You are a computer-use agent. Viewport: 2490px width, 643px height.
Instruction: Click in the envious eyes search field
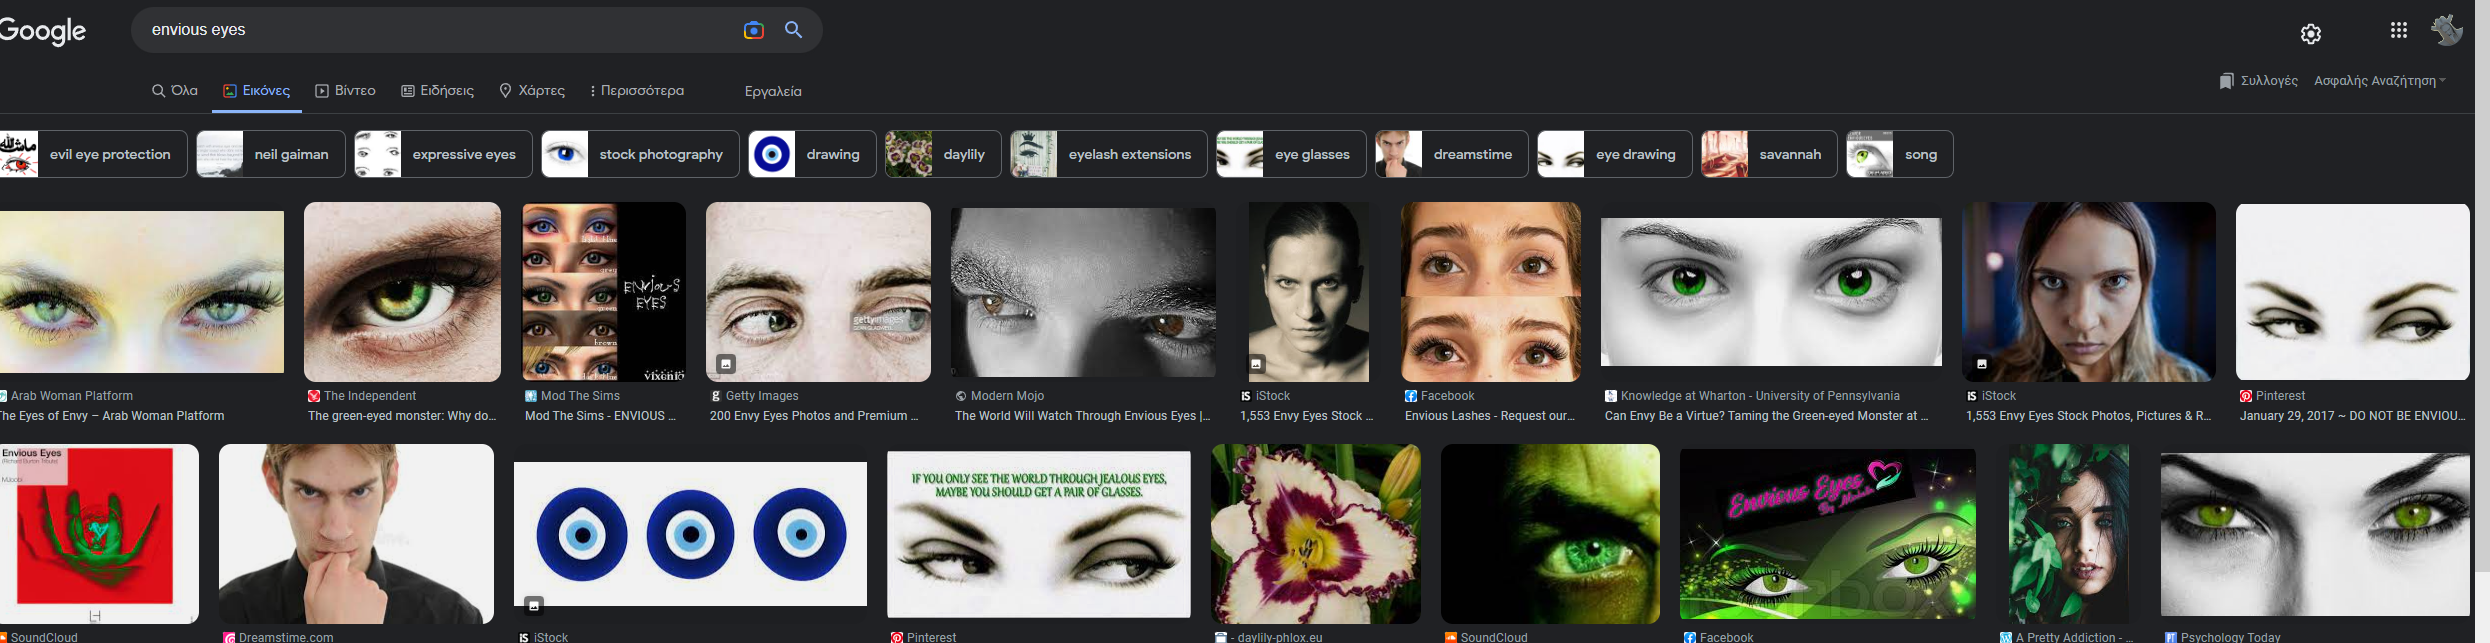[440, 30]
